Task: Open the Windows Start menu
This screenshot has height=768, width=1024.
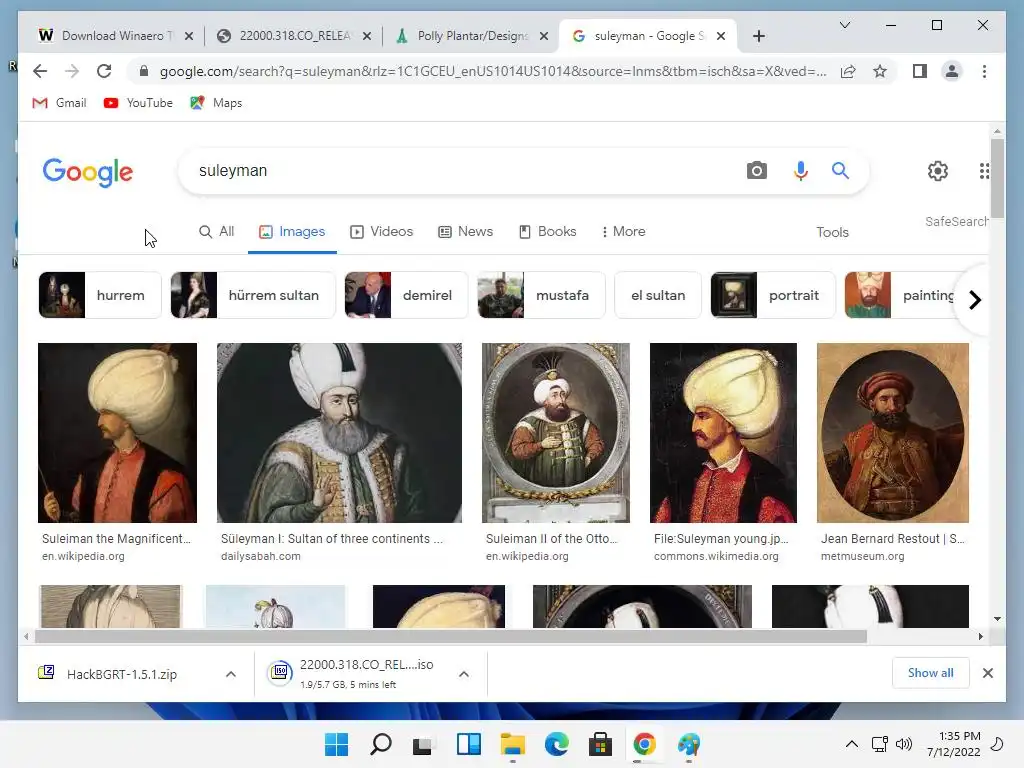Action: click(x=336, y=744)
